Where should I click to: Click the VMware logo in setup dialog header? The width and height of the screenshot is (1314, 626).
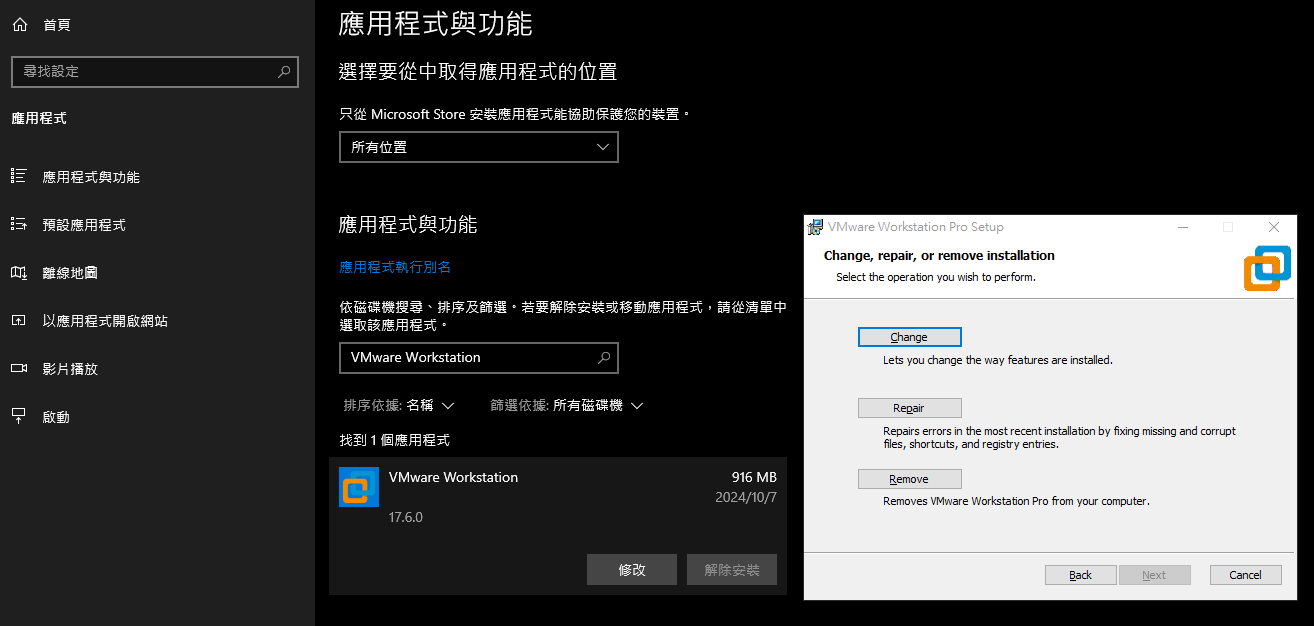coord(1267,269)
